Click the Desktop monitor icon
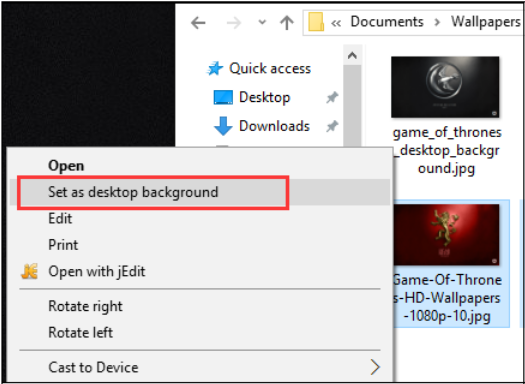525x384 pixels. point(223,97)
